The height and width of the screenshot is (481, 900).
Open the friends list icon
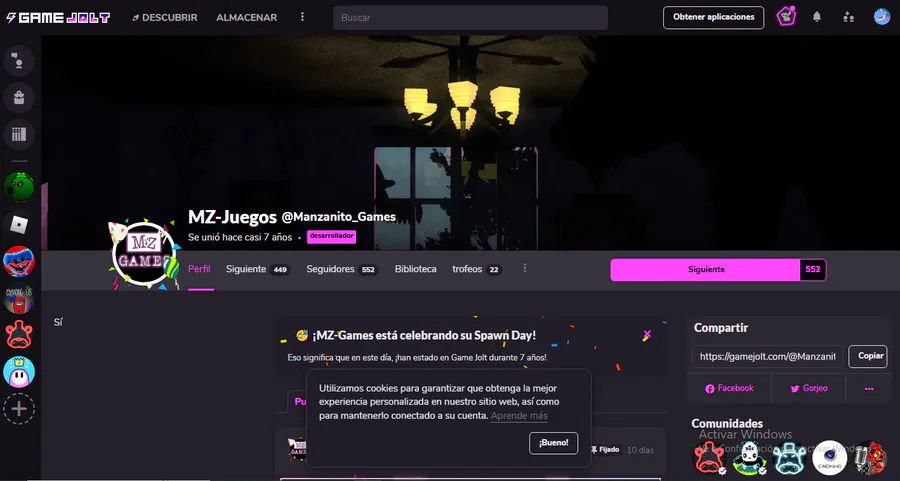point(848,17)
